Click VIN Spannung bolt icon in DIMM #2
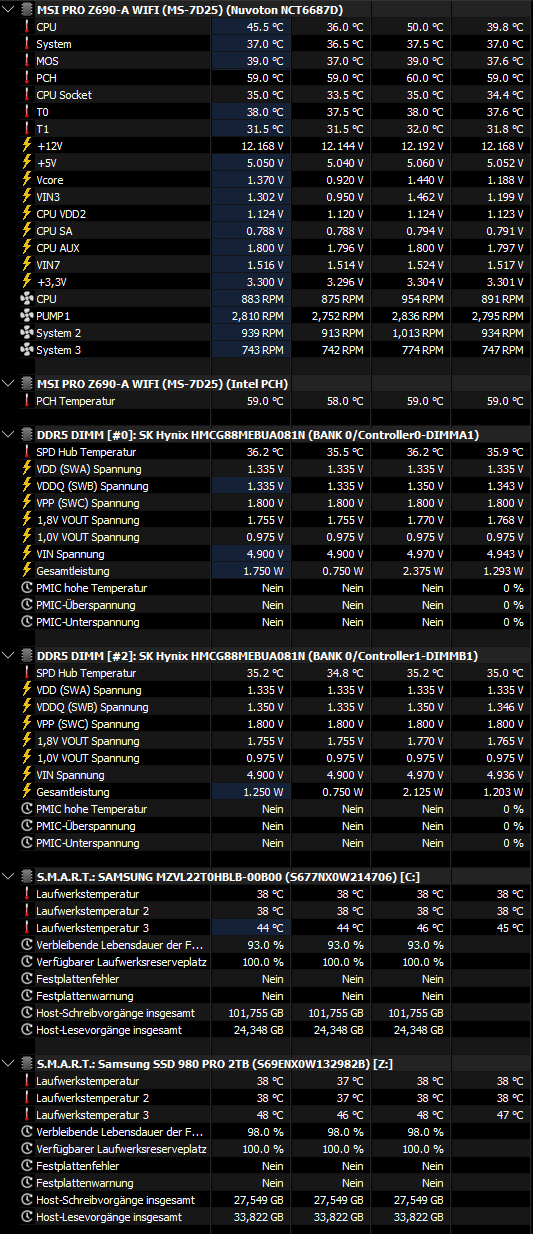 [x=26, y=775]
